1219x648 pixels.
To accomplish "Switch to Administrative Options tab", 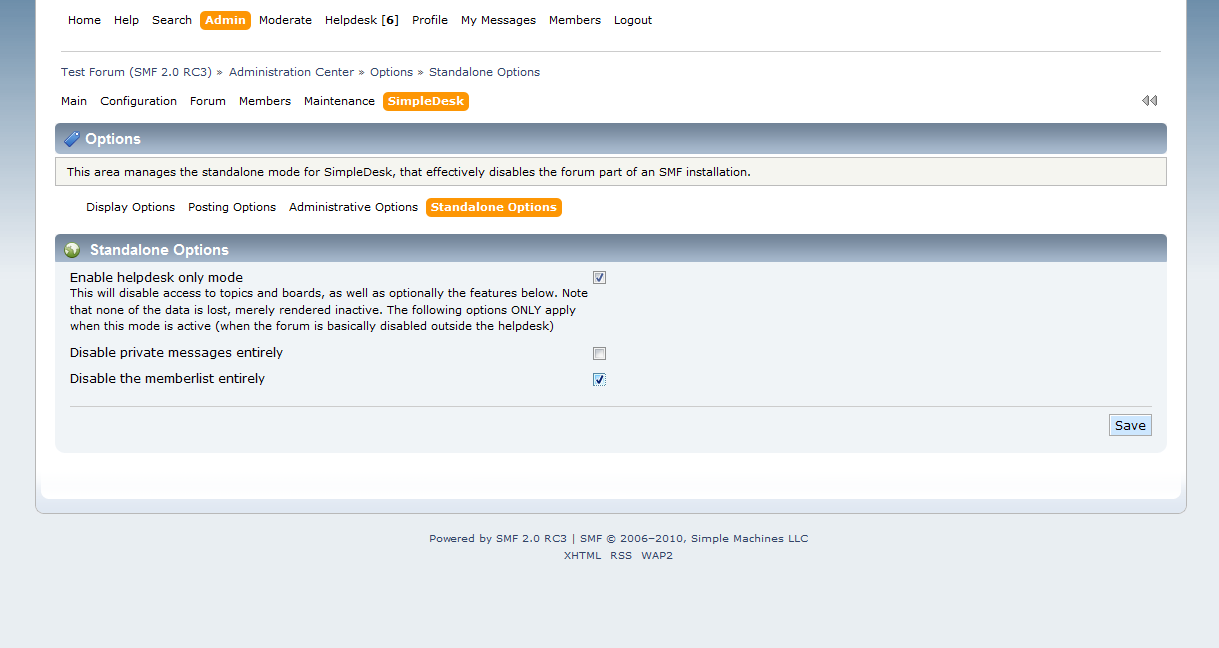I will tap(353, 207).
